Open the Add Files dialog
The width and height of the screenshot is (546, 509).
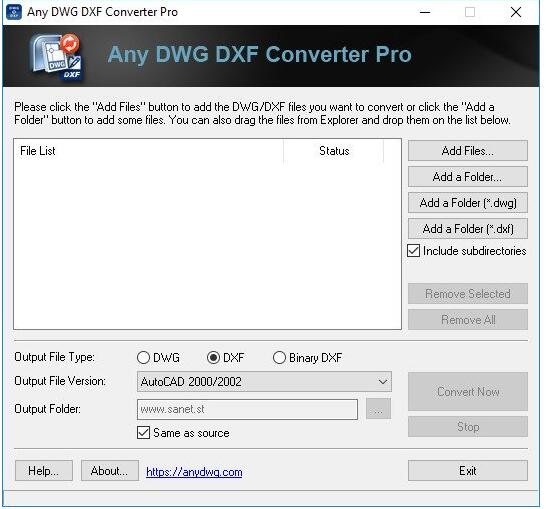pyautogui.click(x=468, y=151)
